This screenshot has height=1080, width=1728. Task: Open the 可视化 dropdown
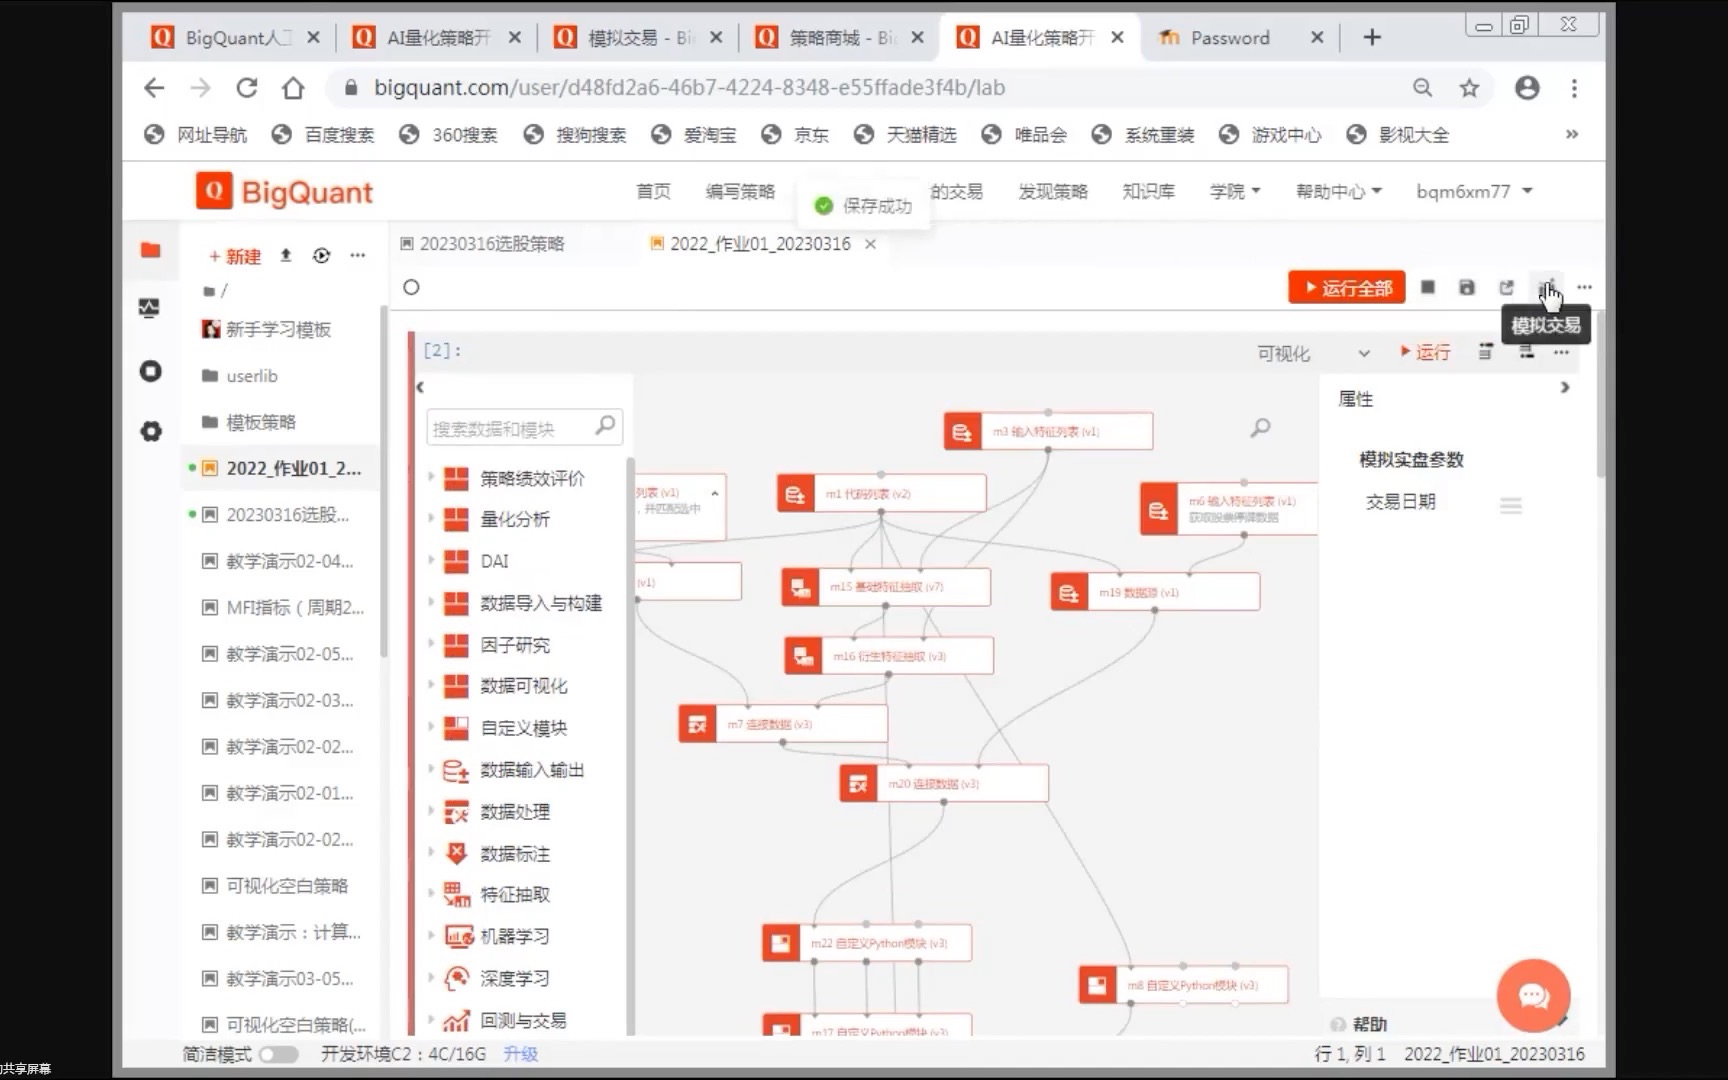[x=1313, y=353]
